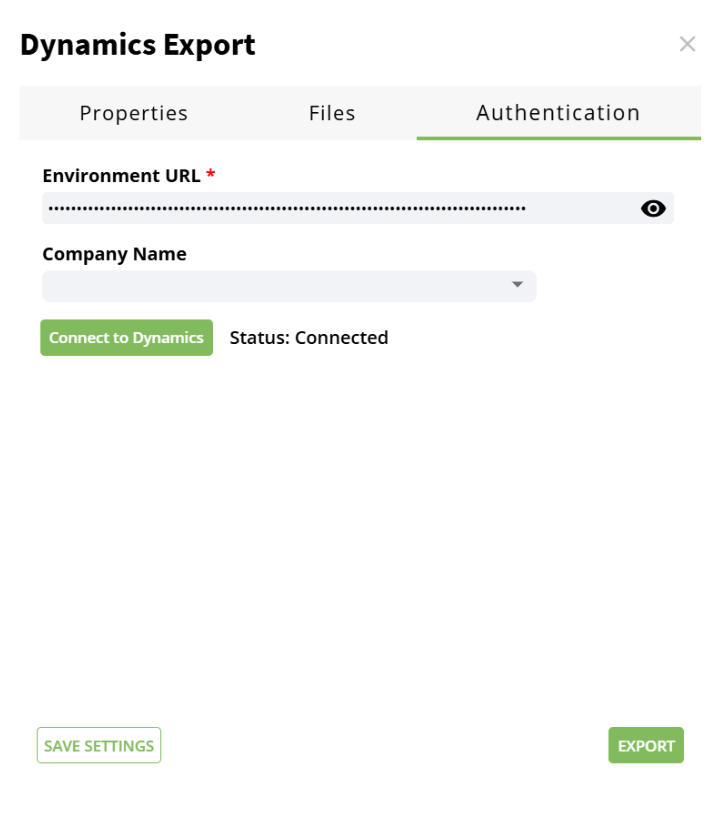Click the green underline beneath Authentication tab
Viewport: 708px width, 819px height.
coord(558,137)
